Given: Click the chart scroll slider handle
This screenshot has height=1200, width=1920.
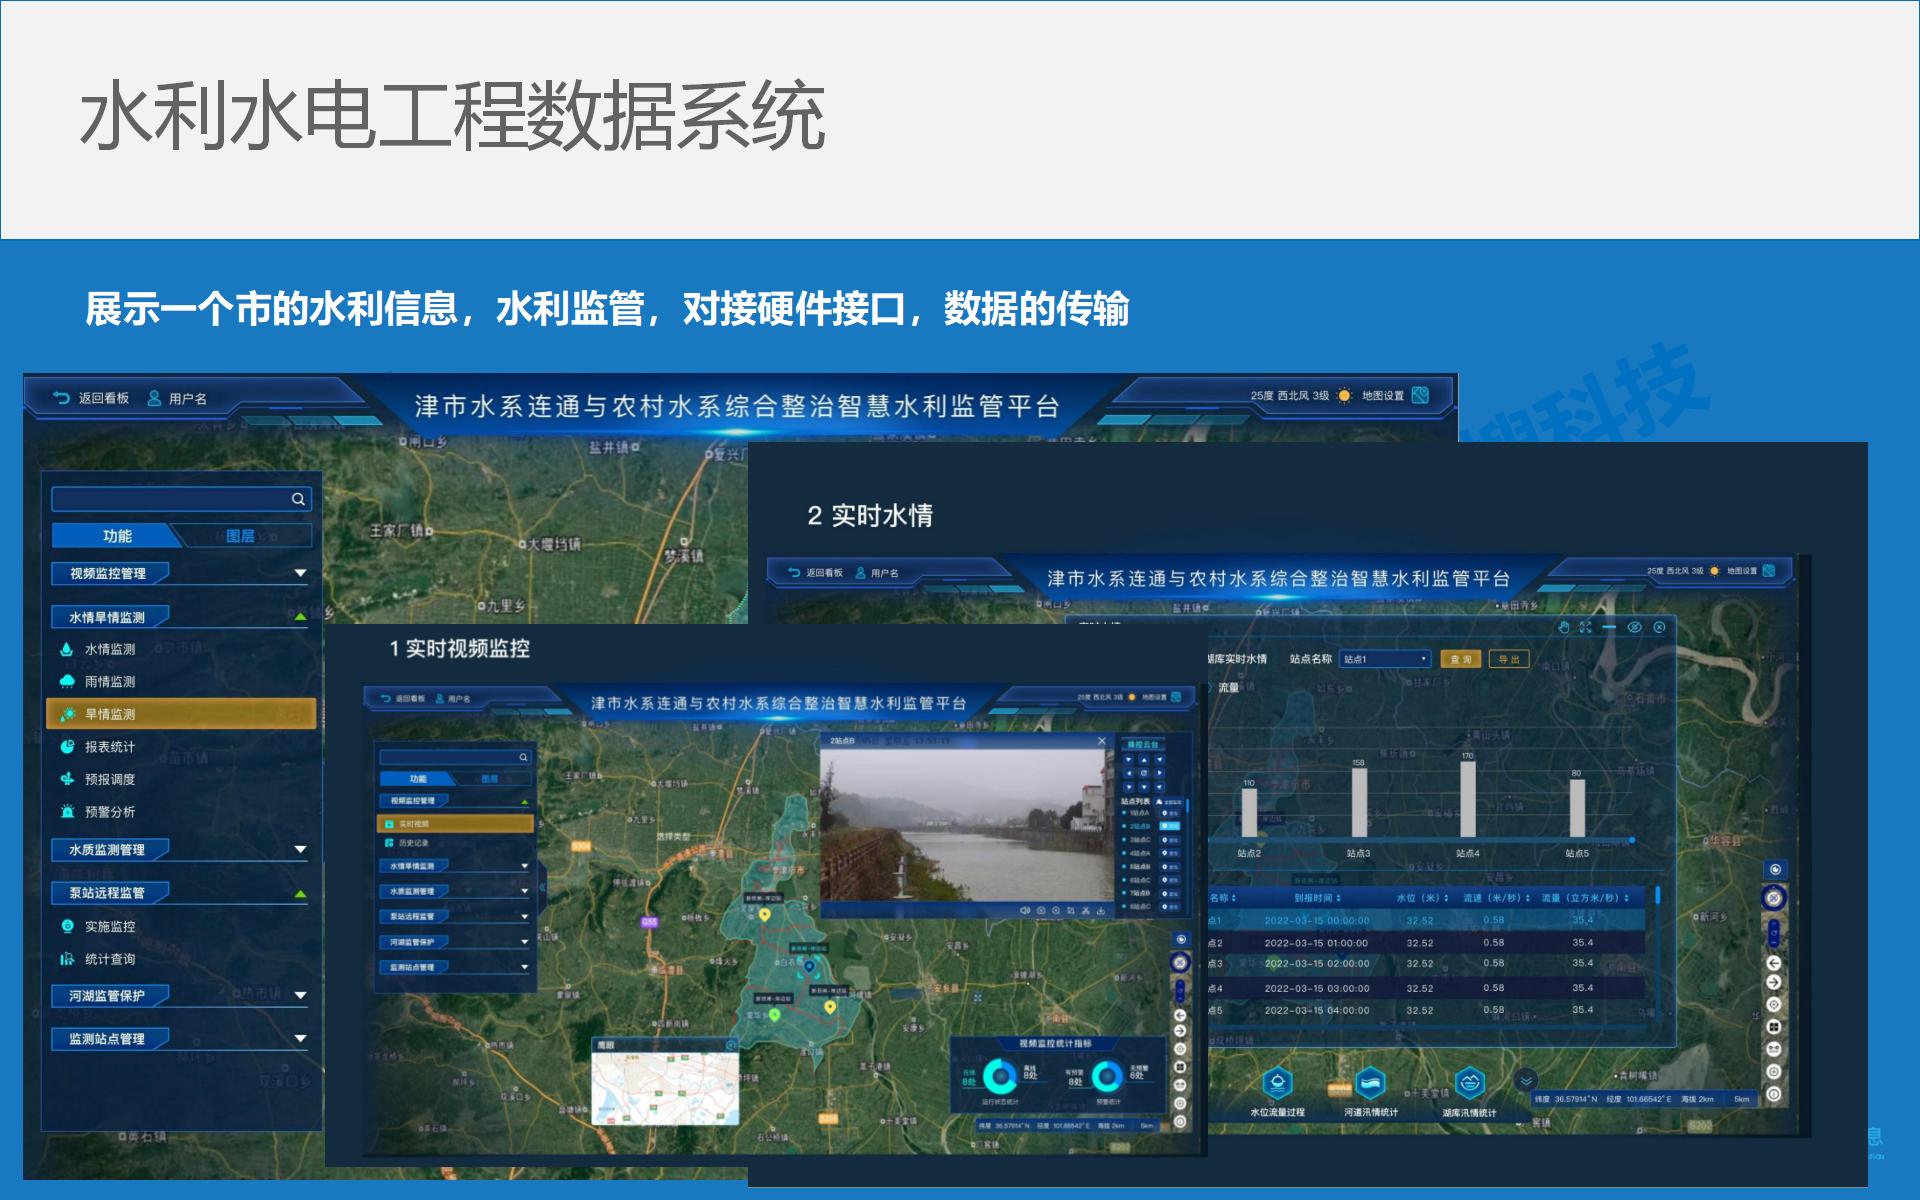Looking at the screenshot, I should pyautogui.click(x=1631, y=840).
